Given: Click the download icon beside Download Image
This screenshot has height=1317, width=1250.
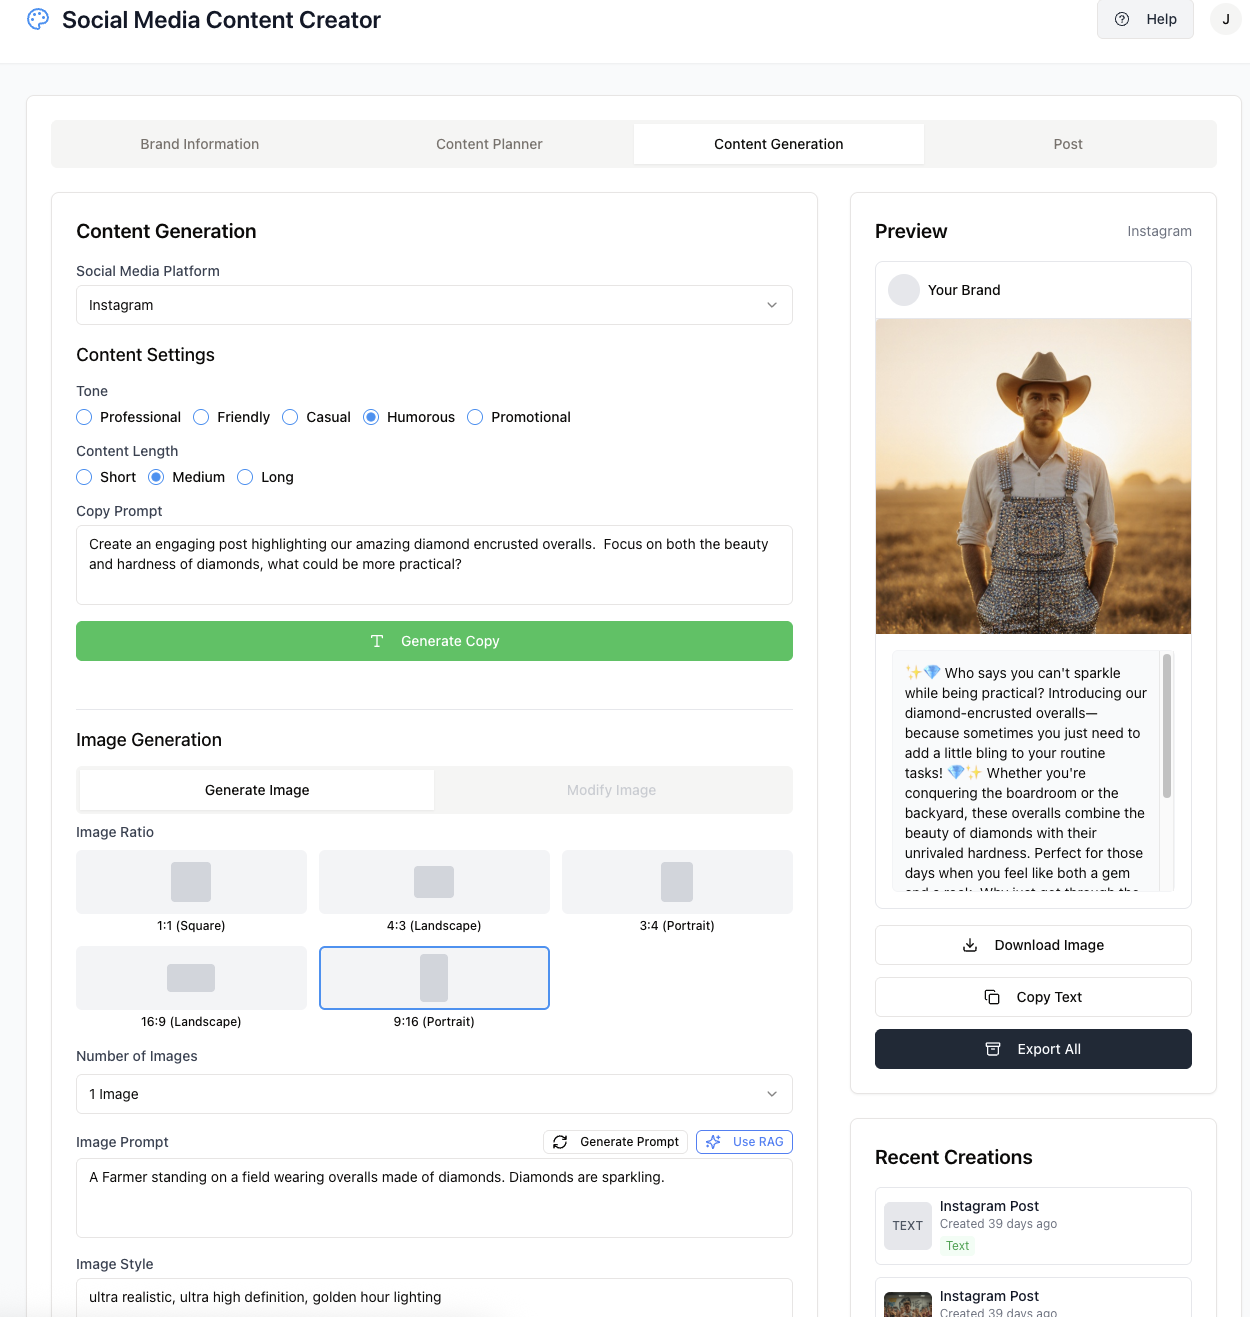Looking at the screenshot, I should 970,945.
